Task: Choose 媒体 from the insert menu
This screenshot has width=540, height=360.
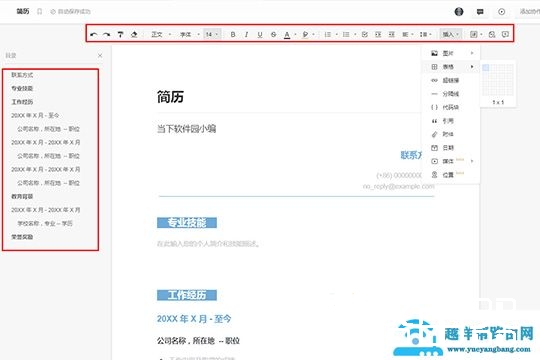Action: click(x=451, y=161)
